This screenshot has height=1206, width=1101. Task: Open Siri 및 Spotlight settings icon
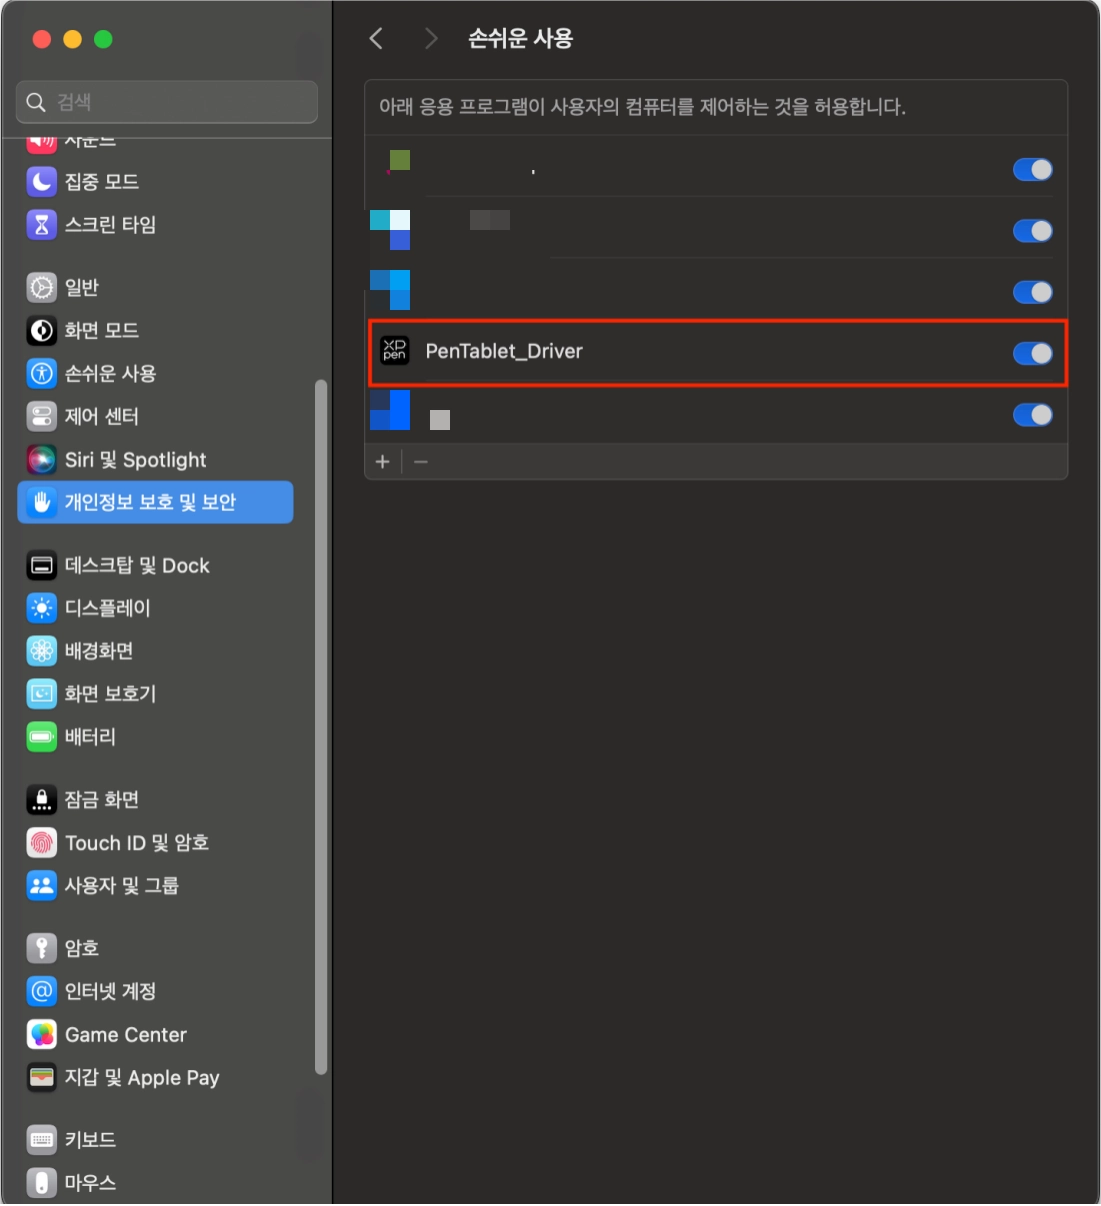tap(41, 459)
